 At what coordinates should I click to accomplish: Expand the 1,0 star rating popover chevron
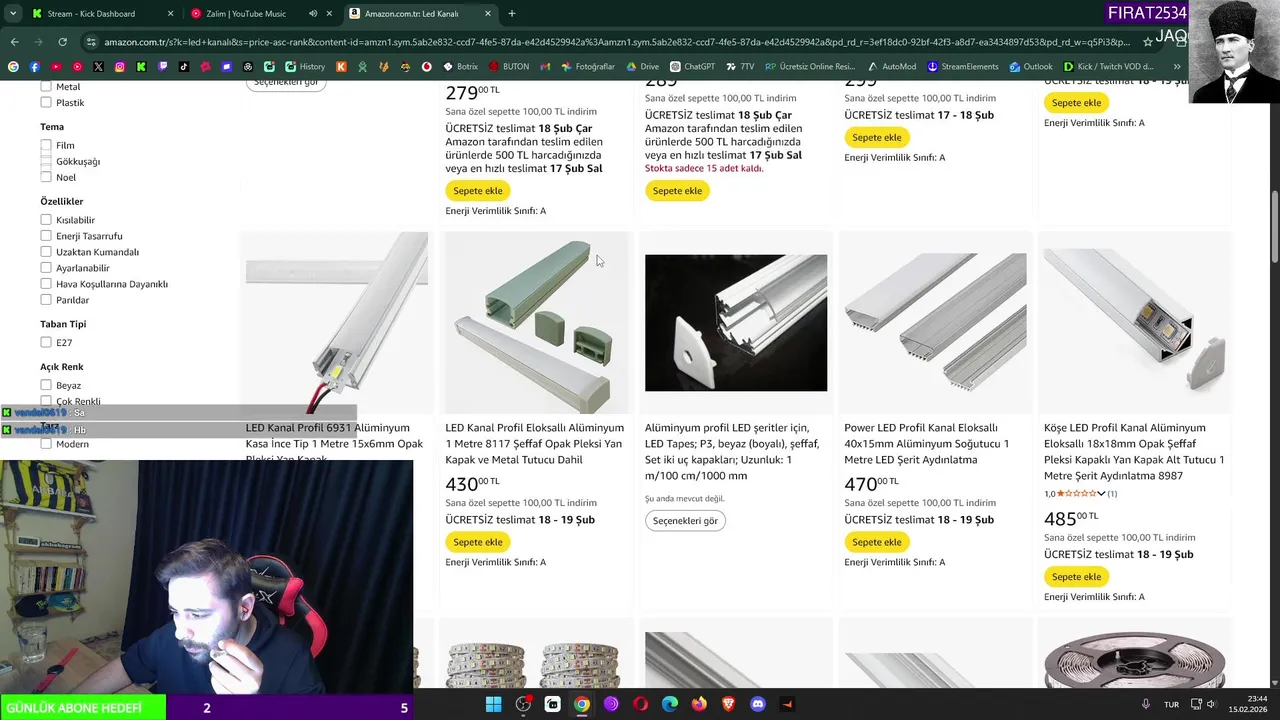[1101, 493]
